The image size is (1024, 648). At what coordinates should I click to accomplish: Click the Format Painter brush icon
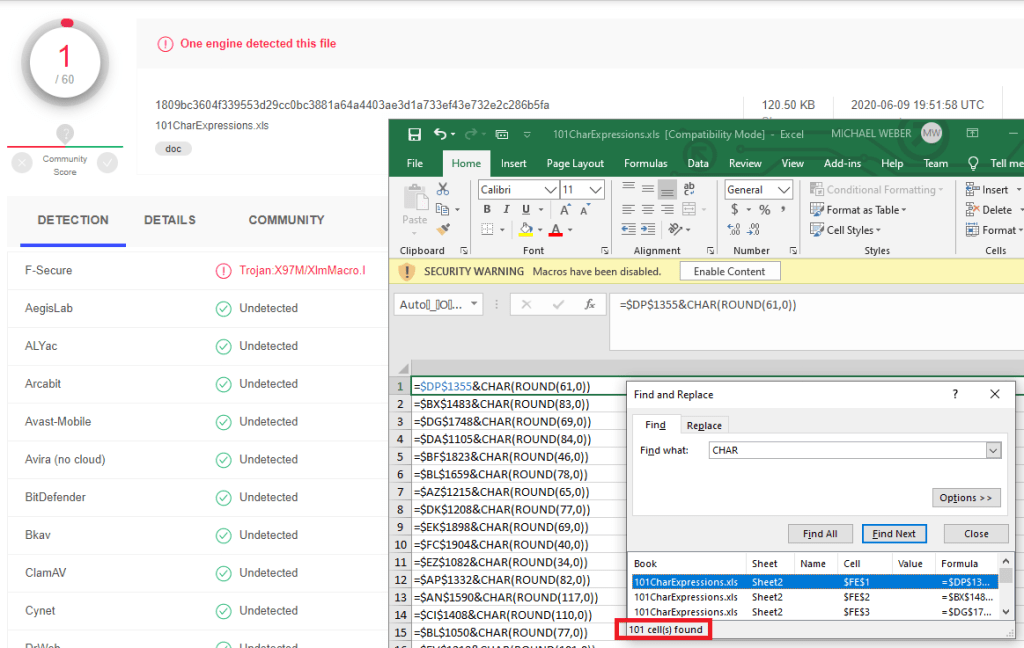click(443, 229)
